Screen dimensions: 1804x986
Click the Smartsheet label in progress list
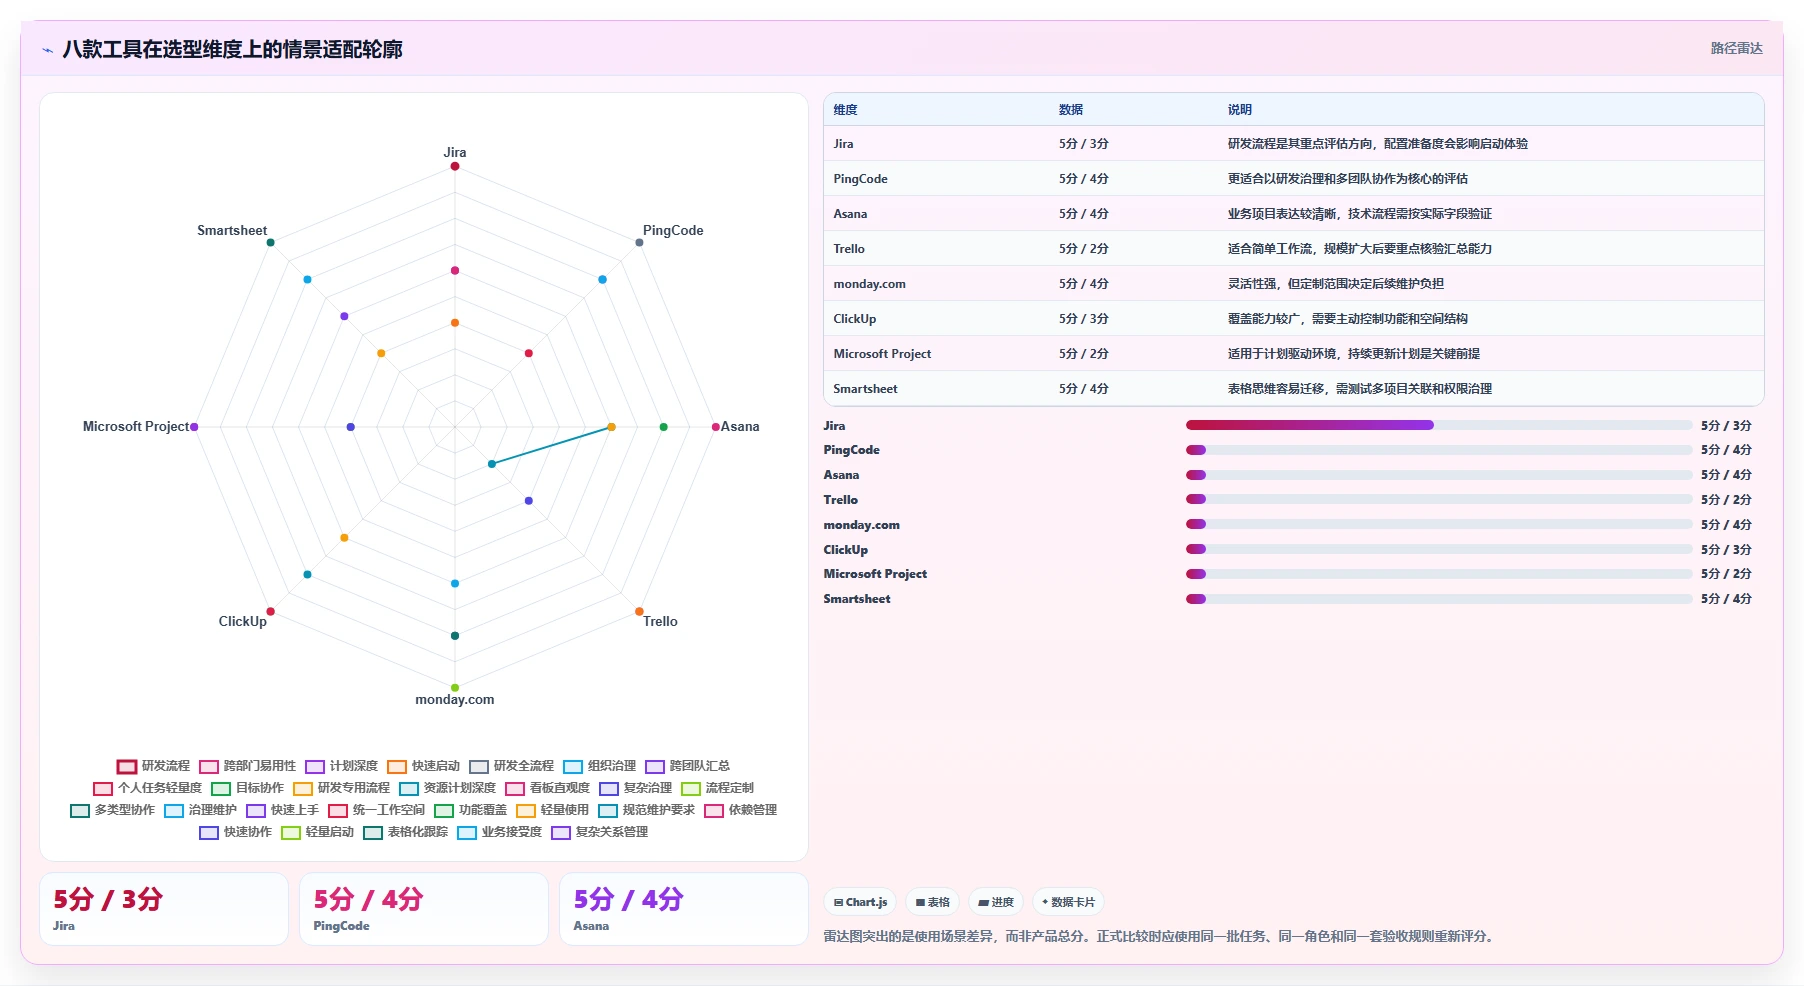click(x=857, y=599)
